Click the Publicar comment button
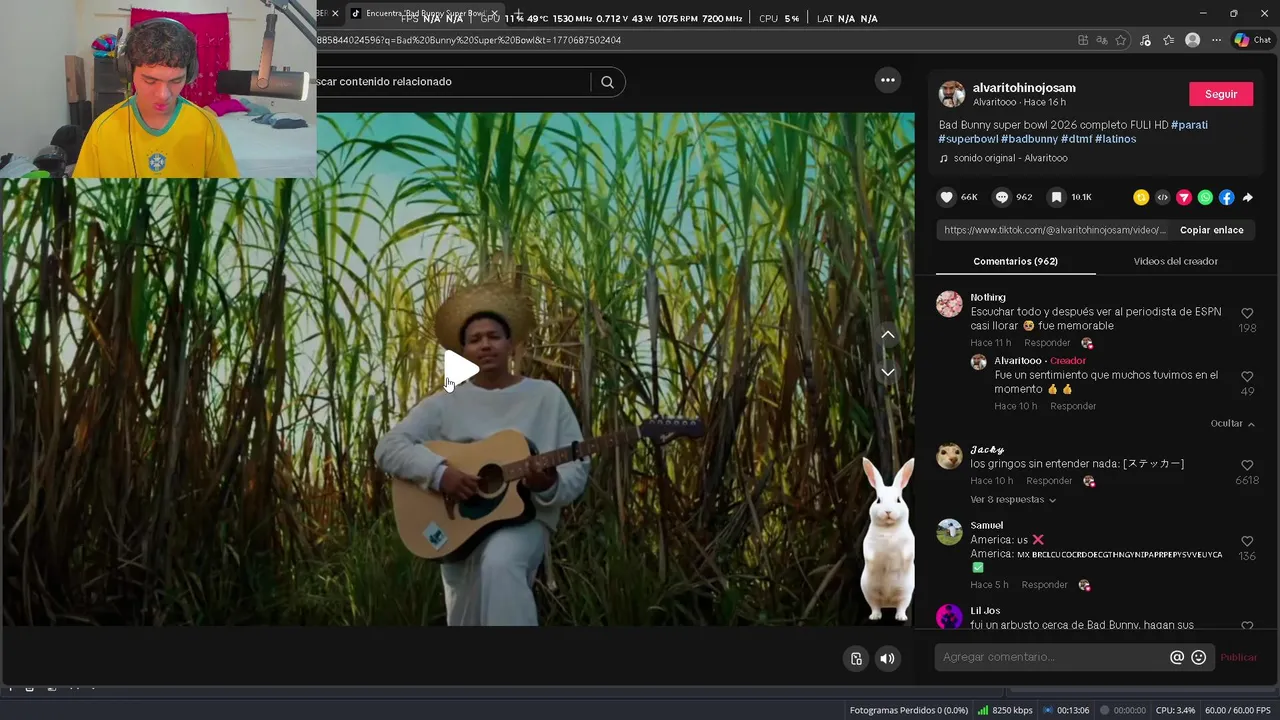Image resolution: width=1280 pixels, height=720 pixels. pos(1239,657)
